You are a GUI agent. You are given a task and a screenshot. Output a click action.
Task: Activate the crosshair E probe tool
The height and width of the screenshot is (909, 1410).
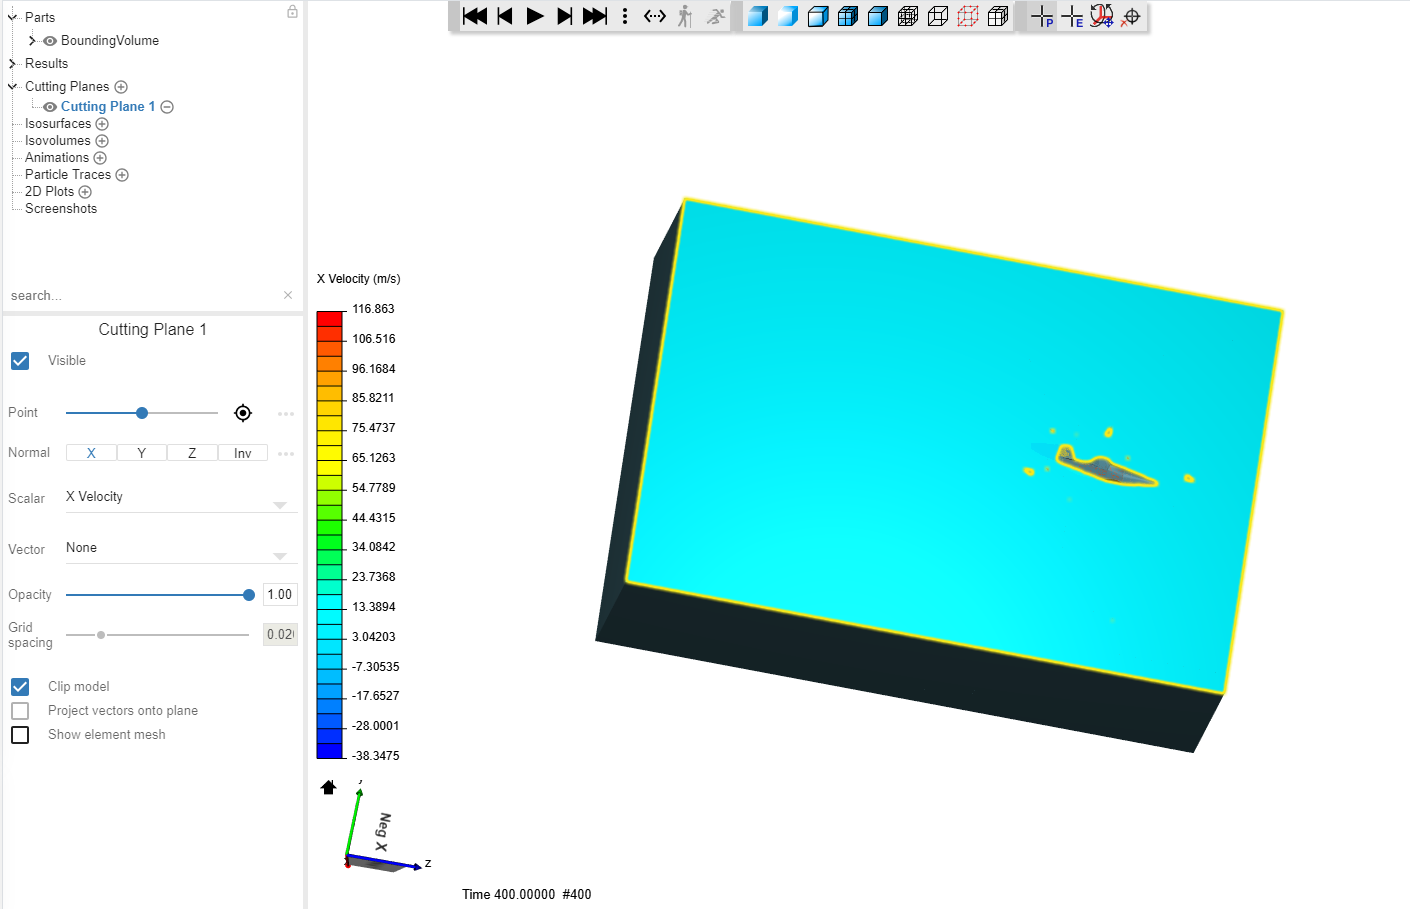point(1072,16)
